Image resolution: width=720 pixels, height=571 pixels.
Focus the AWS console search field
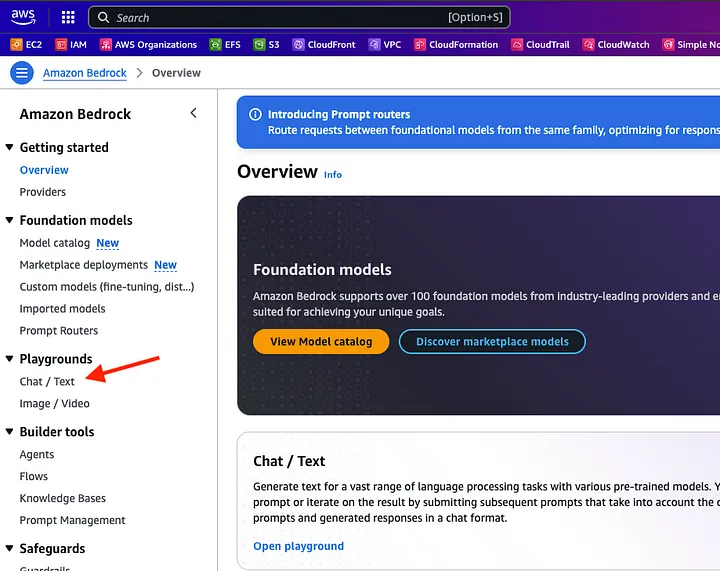tap(299, 17)
